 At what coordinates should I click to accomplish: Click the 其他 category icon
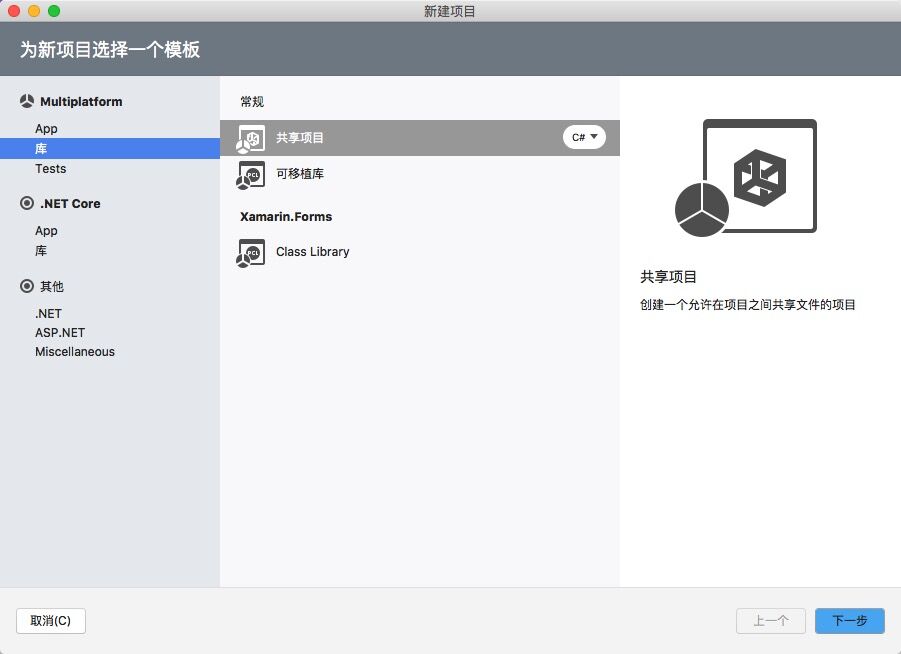click(26, 286)
